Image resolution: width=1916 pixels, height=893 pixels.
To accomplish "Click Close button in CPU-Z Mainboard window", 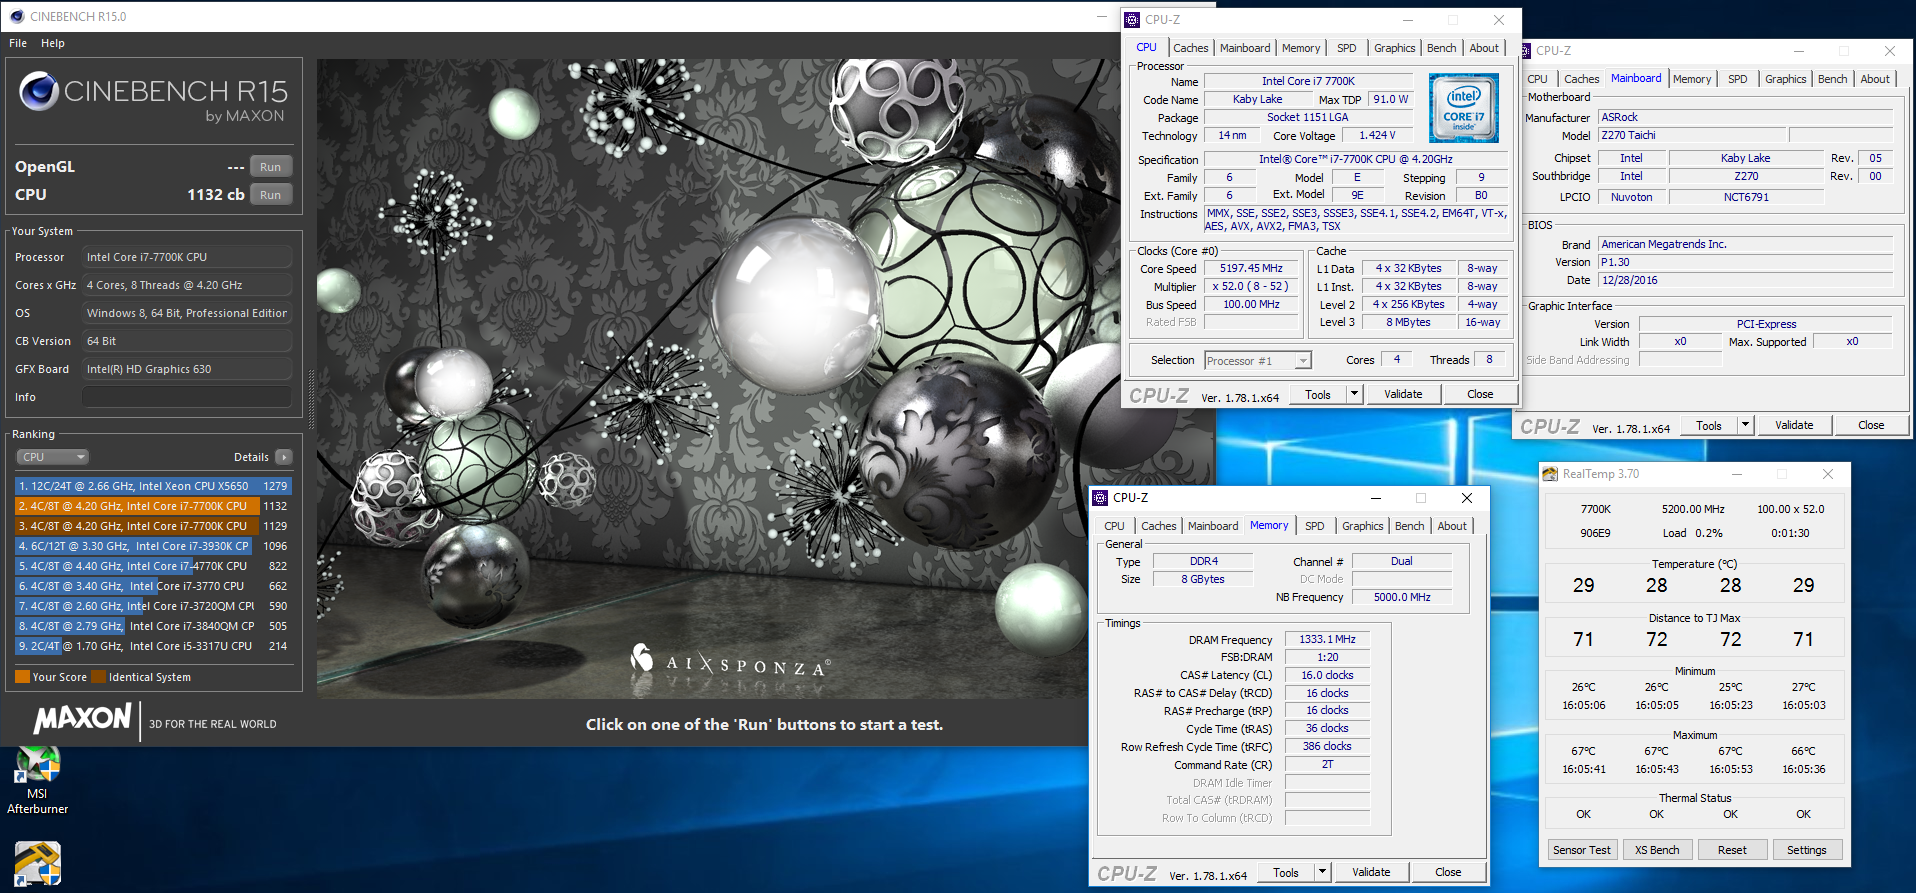I will pyautogui.click(x=1871, y=425).
